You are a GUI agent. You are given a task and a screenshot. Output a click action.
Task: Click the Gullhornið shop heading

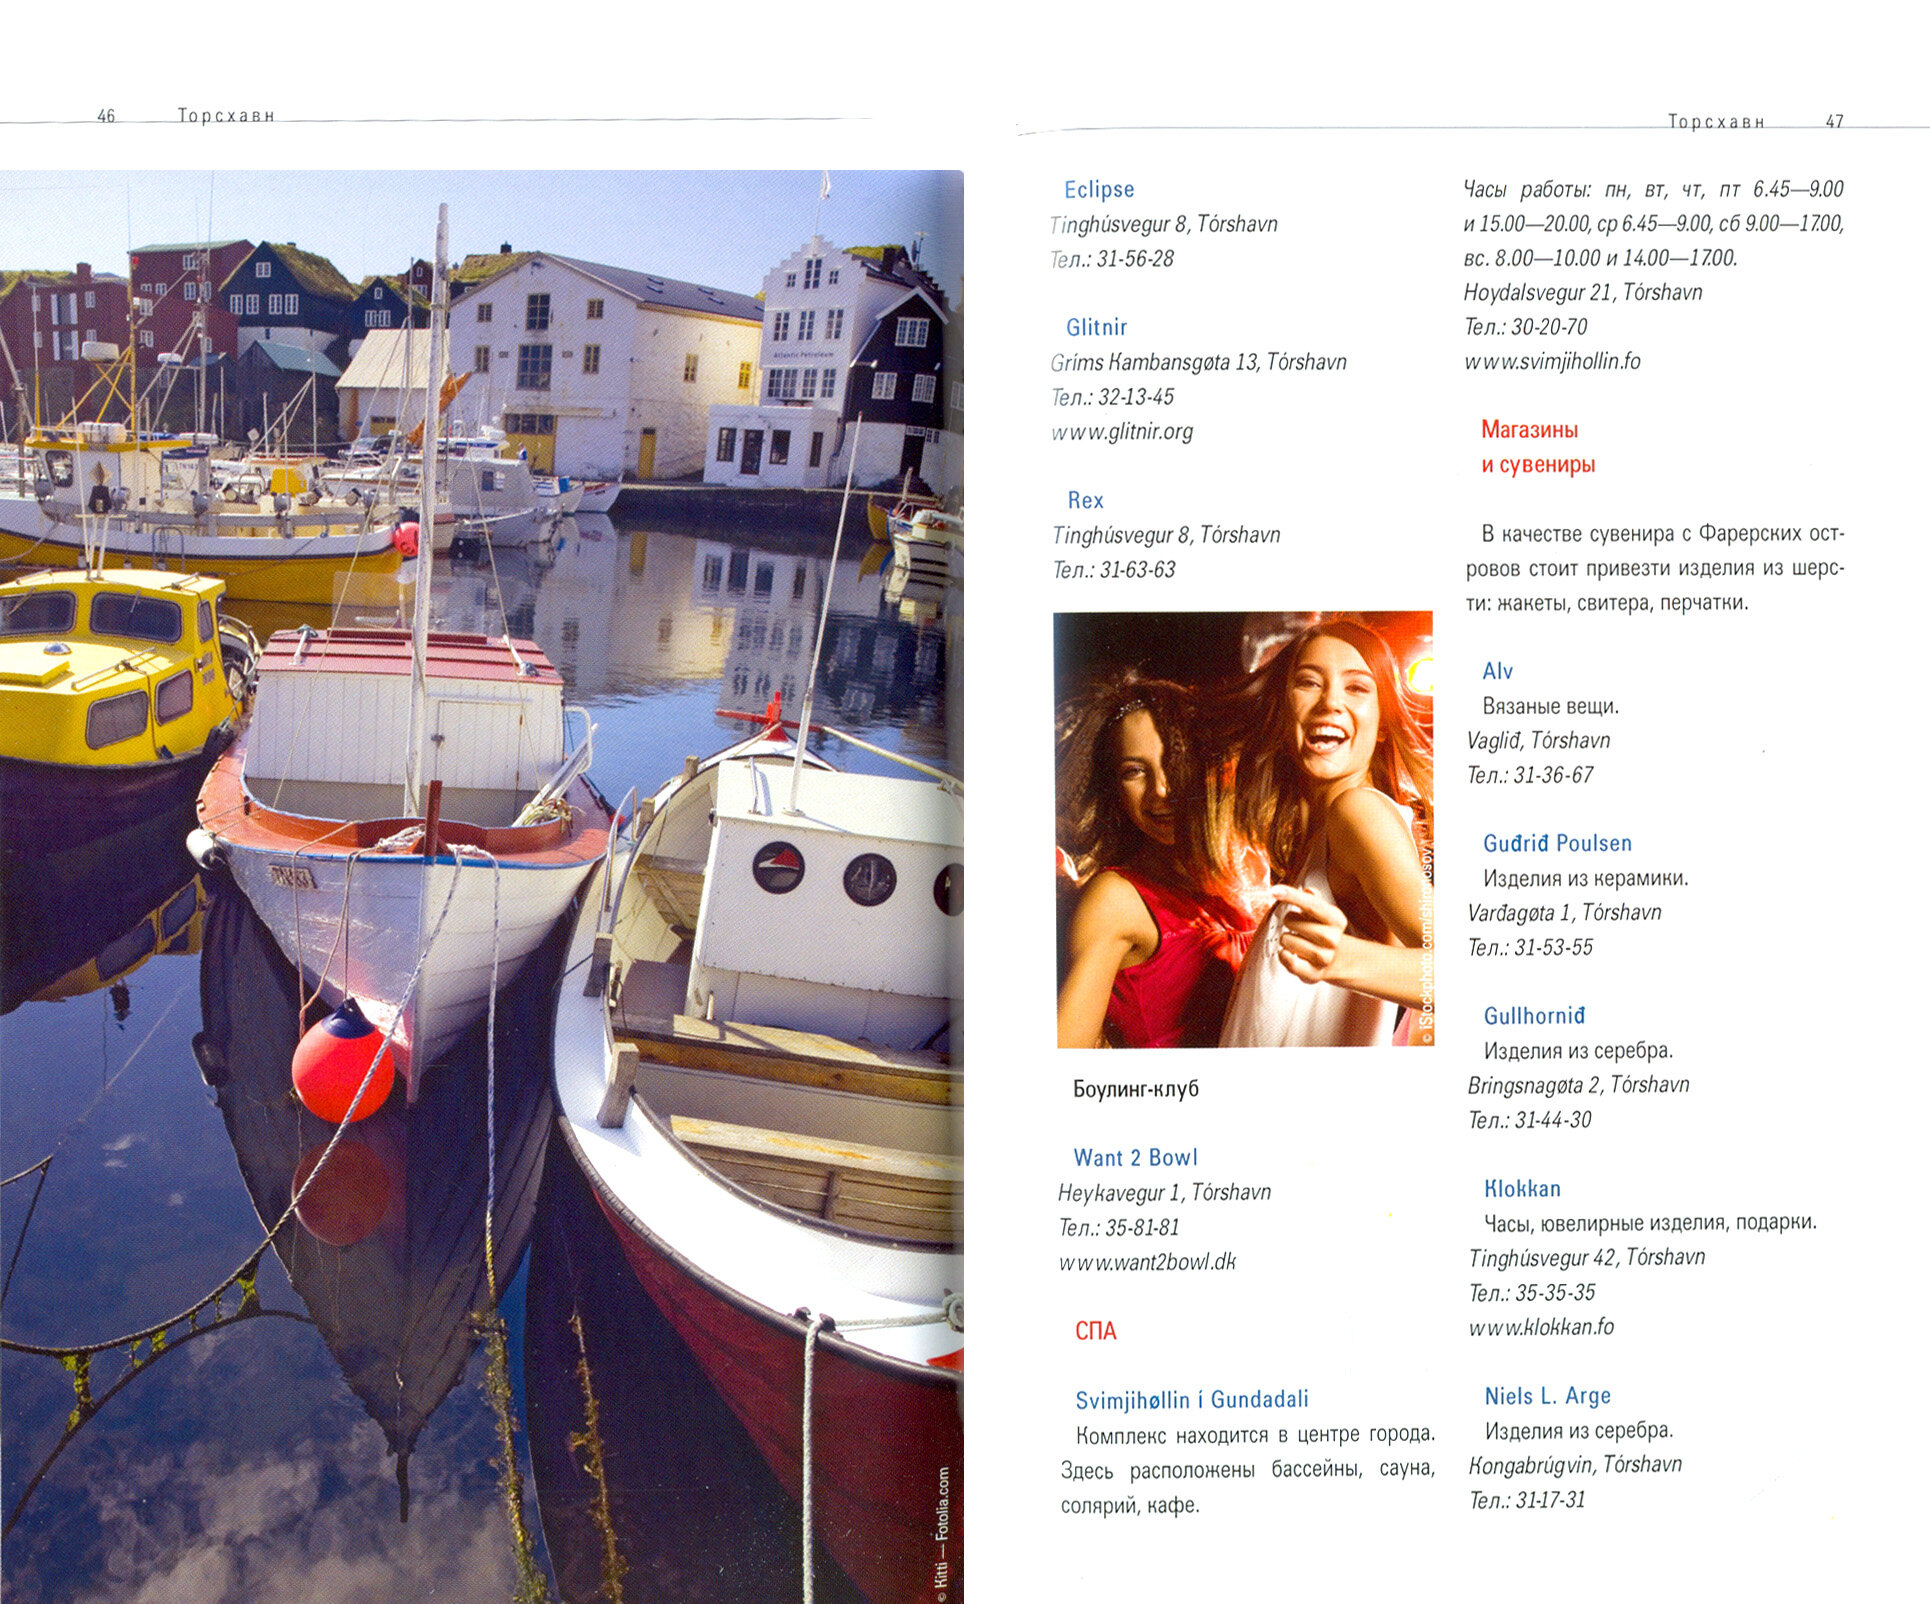click(1534, 1016)
